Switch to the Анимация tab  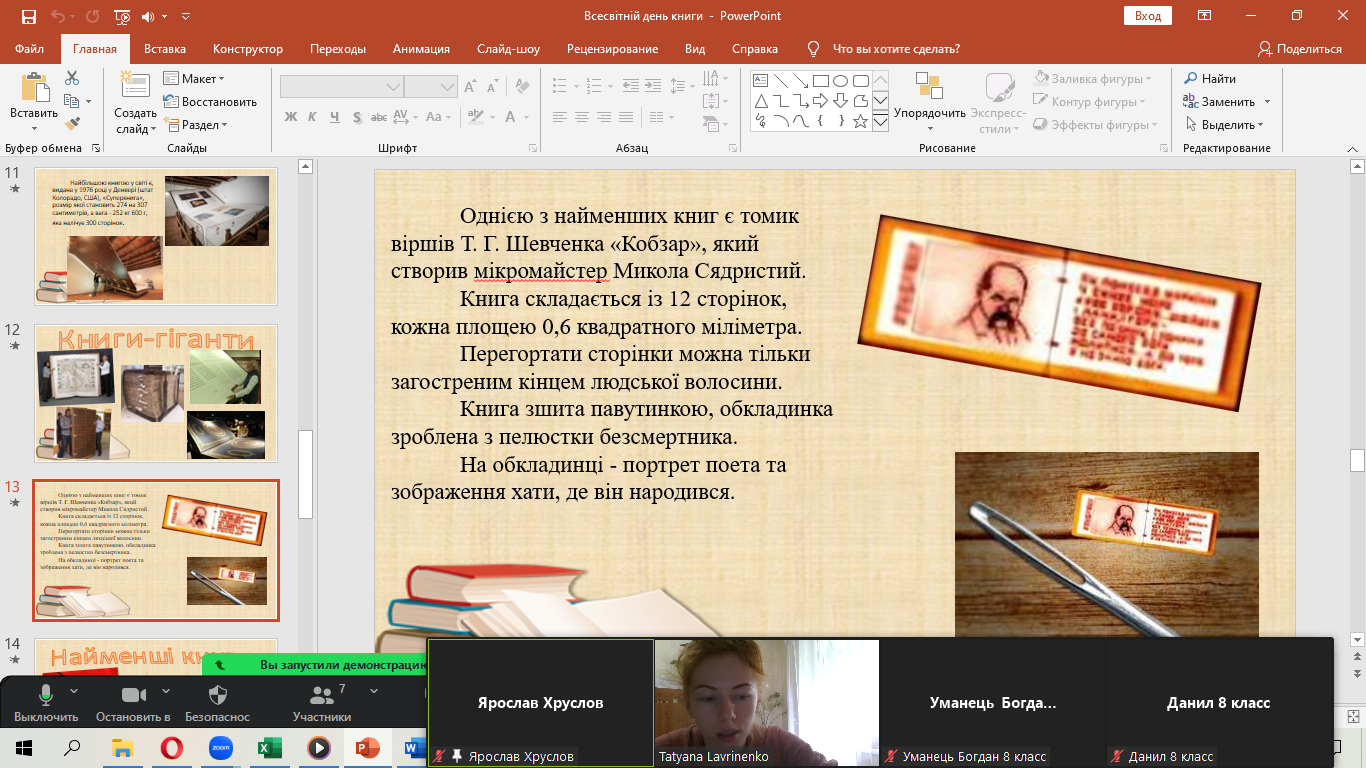coord(421,49)
